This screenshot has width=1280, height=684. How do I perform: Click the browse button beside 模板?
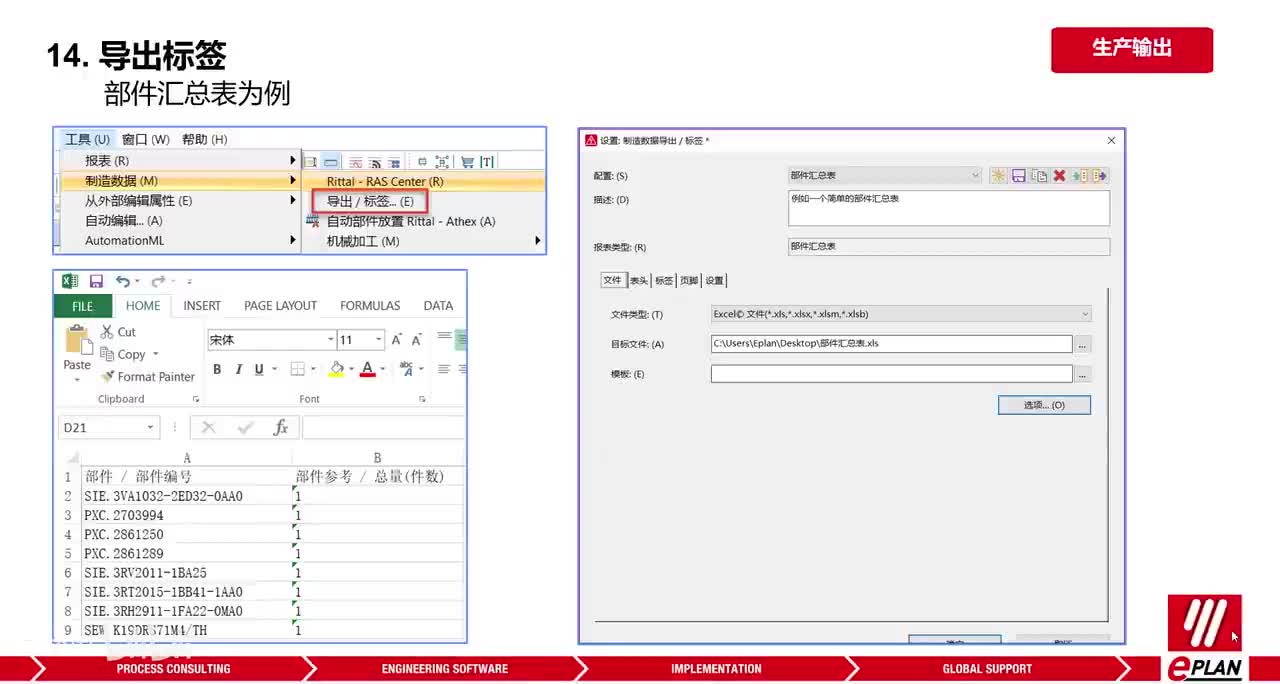pos(1083,374)
